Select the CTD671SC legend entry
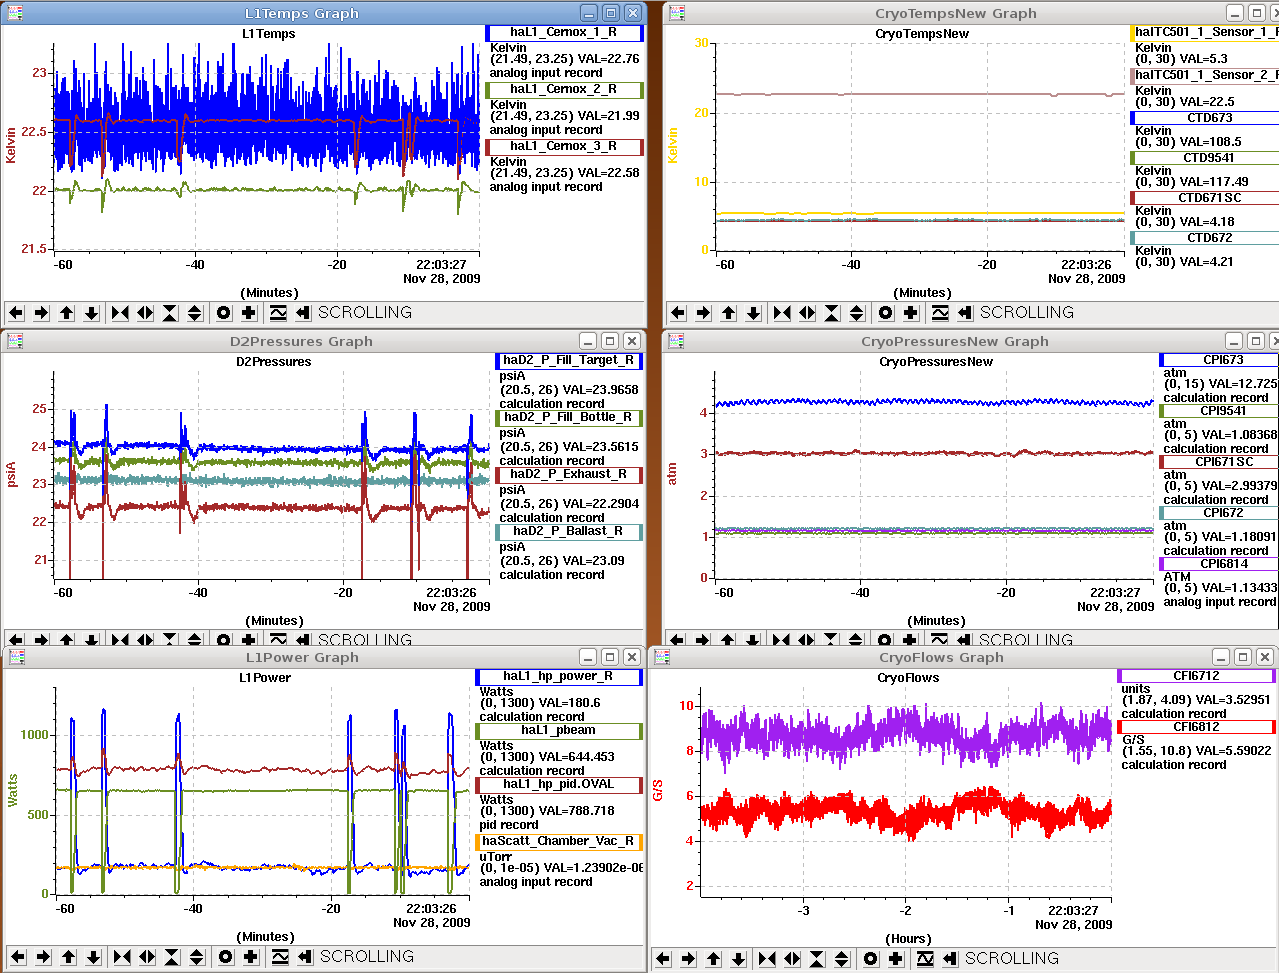1279x973 pixels. 1205,198
